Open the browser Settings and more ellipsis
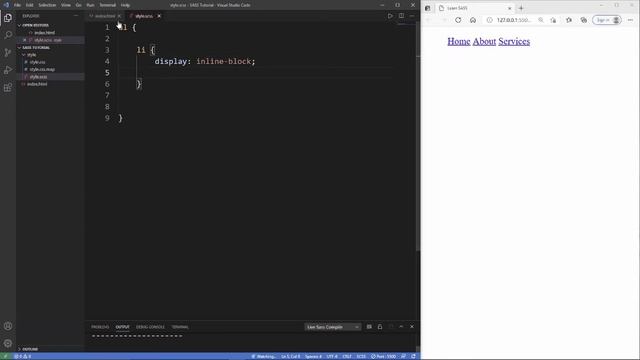 (630, 20)
